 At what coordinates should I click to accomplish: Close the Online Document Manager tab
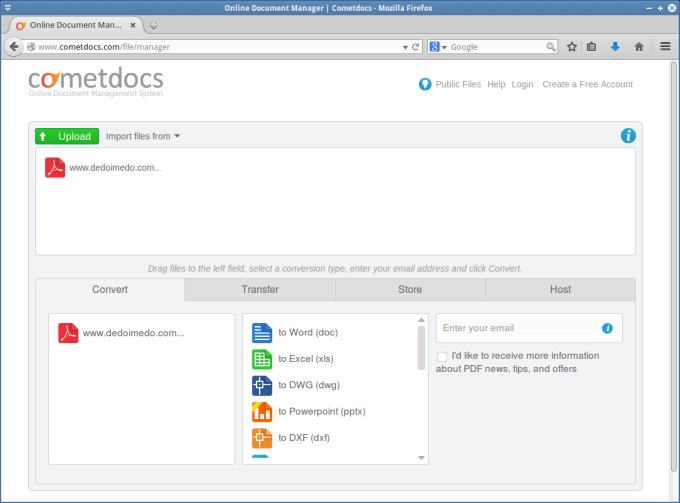pos(133,25)
